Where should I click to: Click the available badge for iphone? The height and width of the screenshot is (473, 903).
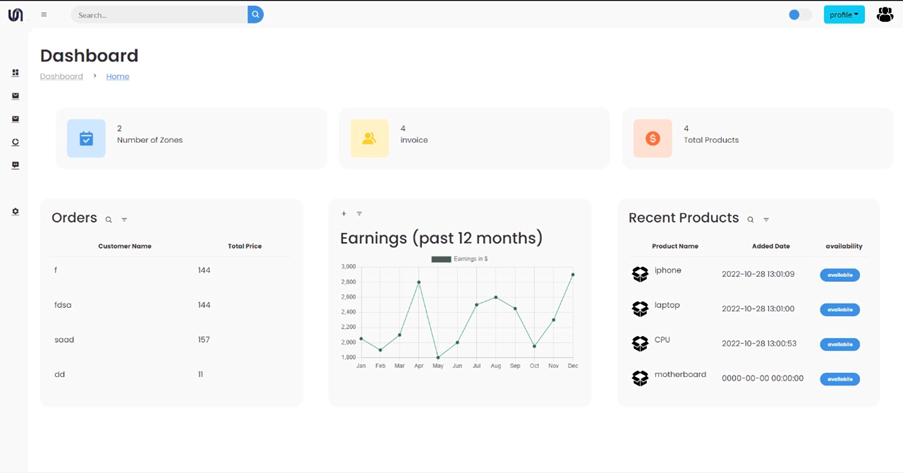click(x=840, y=275)
